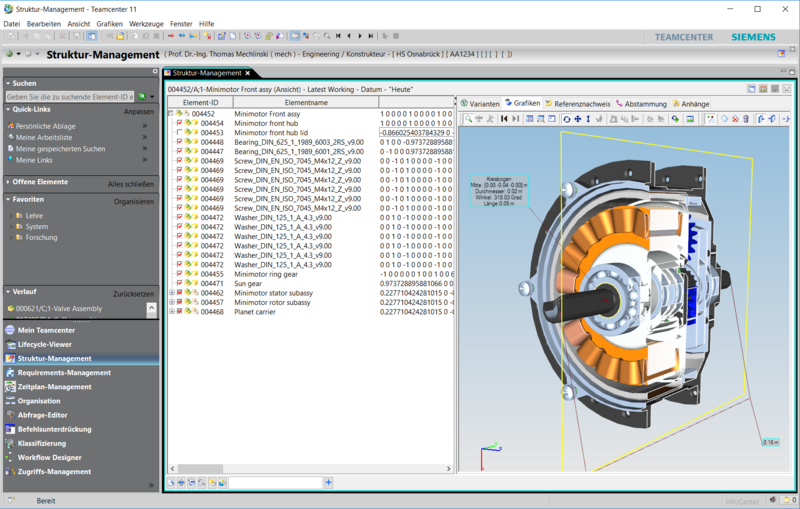Click the green arrow export icon in viewer toolbar

(x=675, y=119)
